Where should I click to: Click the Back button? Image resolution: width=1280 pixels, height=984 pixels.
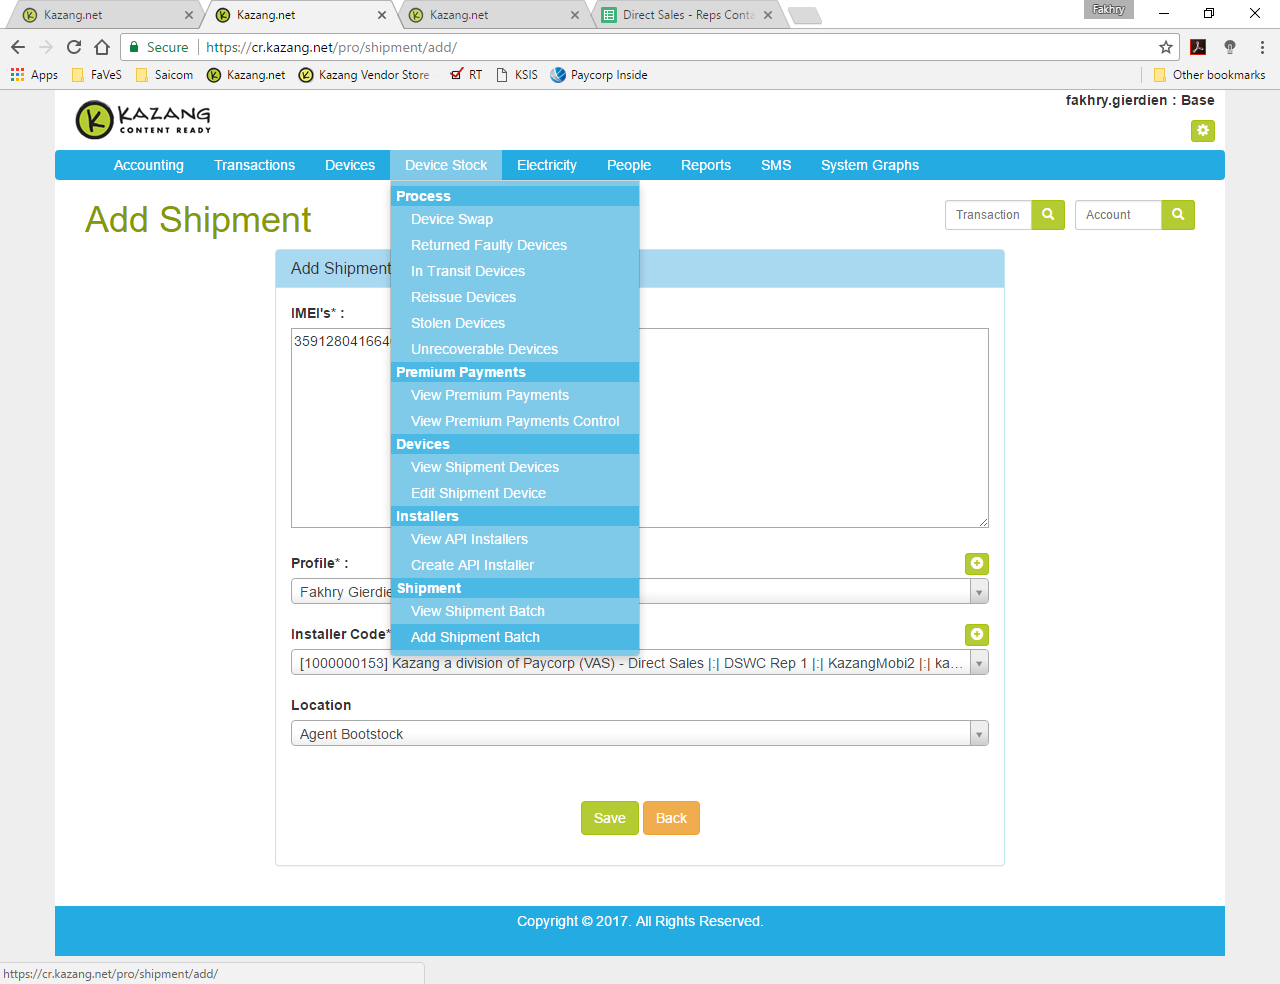tap(671, 818)
